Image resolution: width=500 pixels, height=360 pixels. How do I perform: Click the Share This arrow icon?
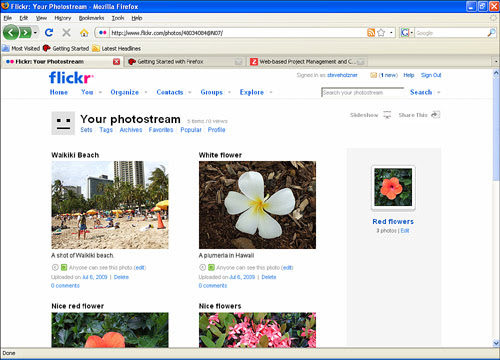(x=435, y=115)
